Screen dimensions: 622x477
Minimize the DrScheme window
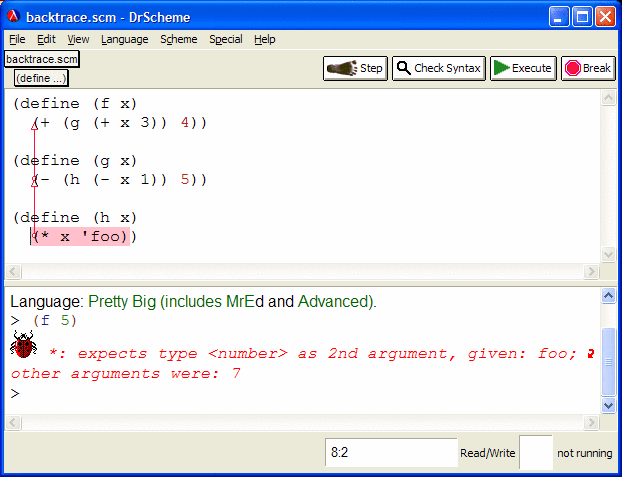[x=559, y=17]
